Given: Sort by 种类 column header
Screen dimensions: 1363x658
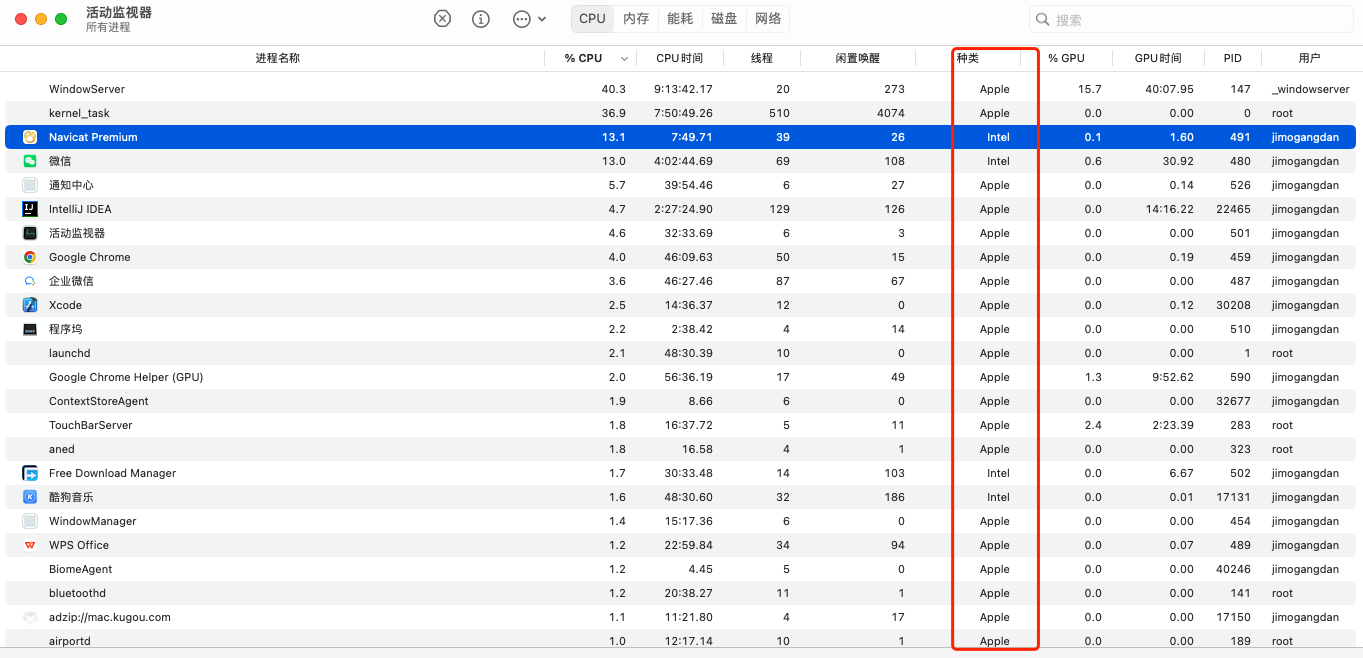Looking at the screenshot, I should click(968, 58).
